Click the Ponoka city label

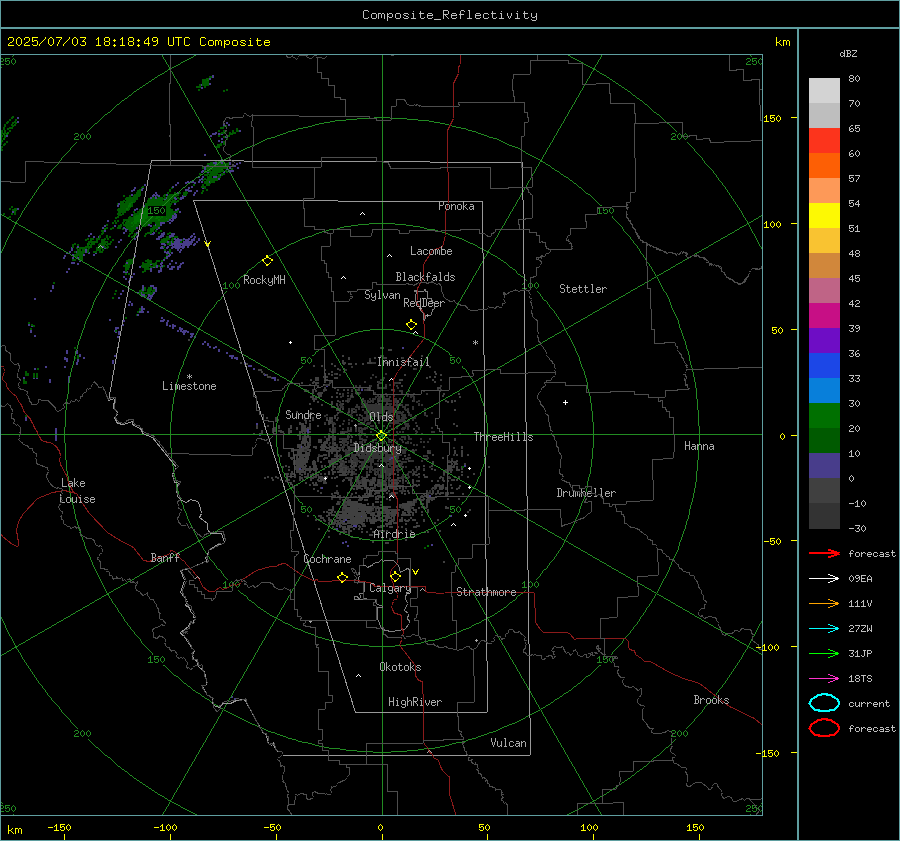(x=456, y=206)
